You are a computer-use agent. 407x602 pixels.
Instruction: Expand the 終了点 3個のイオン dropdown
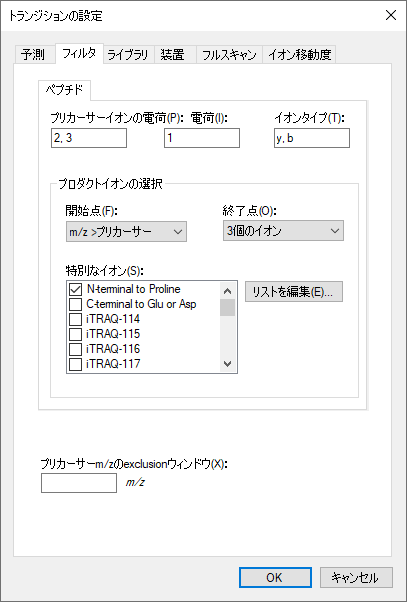pos(283,231)
